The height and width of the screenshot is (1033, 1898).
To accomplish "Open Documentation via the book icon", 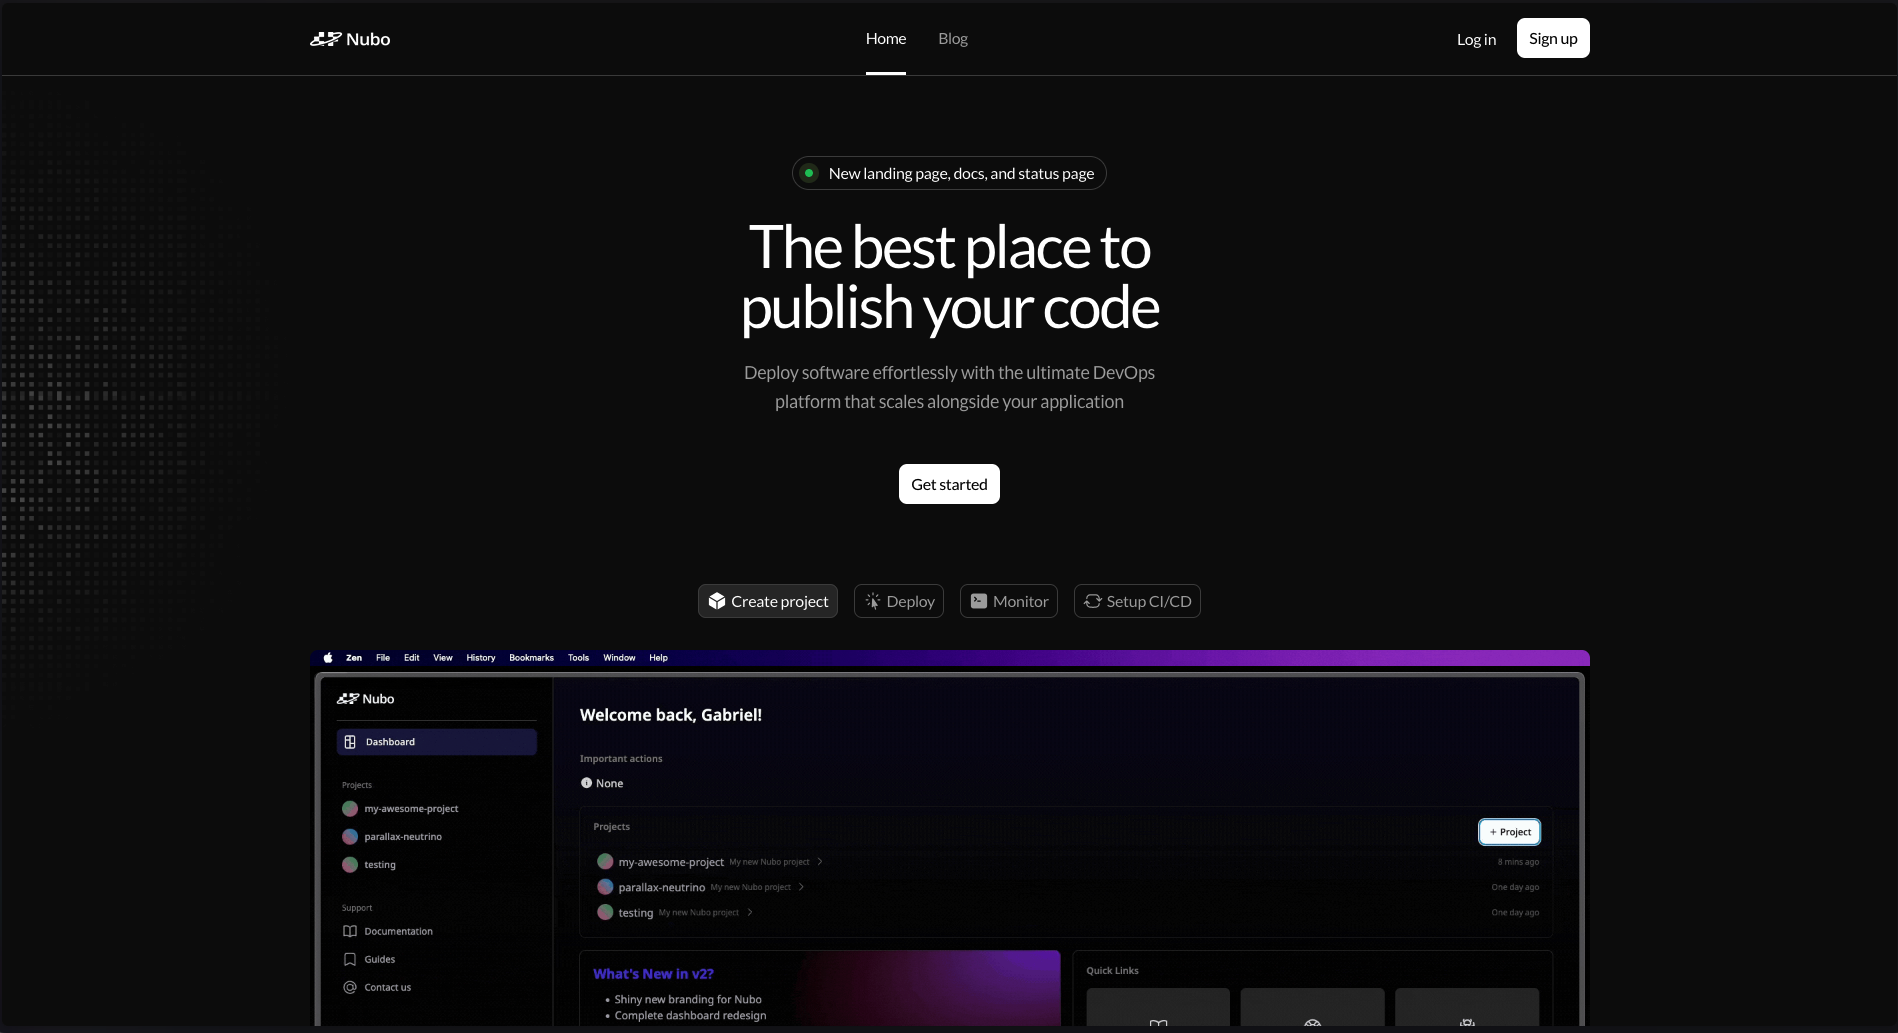I will [350, 931].
